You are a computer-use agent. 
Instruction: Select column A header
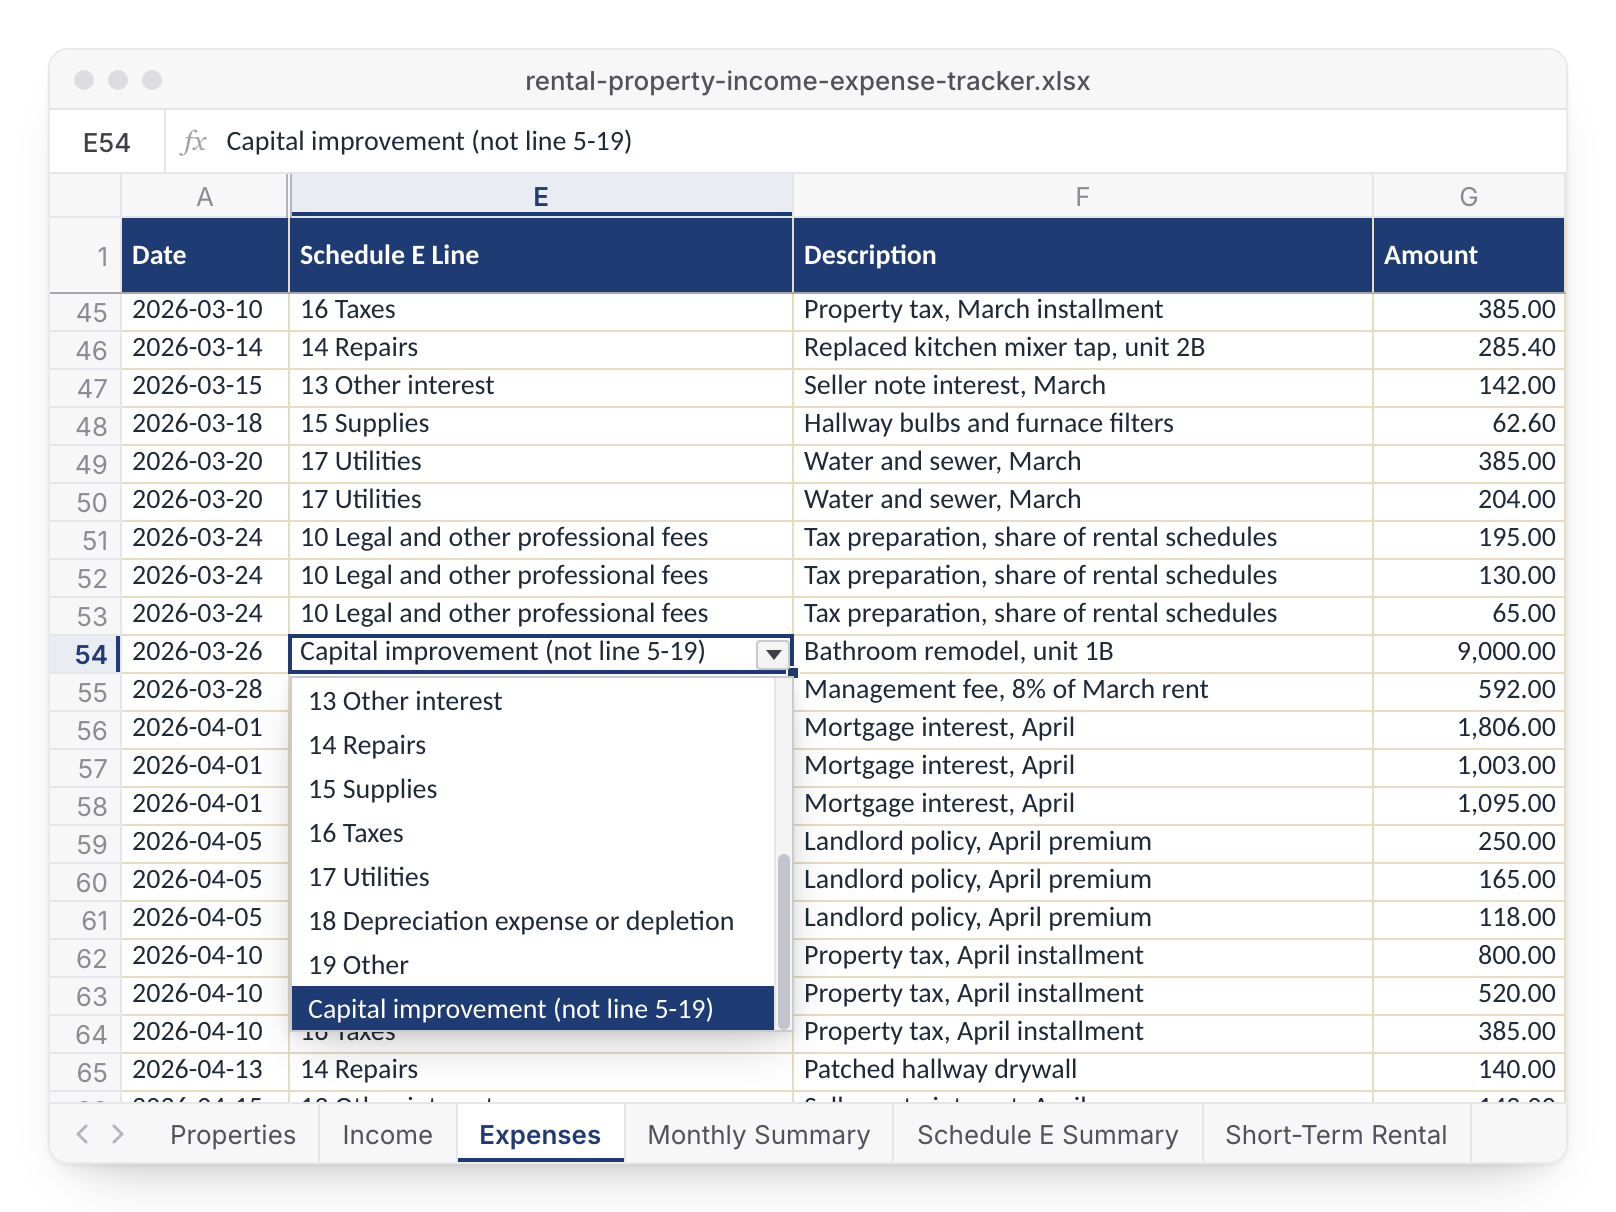click(x=205, y=196)
